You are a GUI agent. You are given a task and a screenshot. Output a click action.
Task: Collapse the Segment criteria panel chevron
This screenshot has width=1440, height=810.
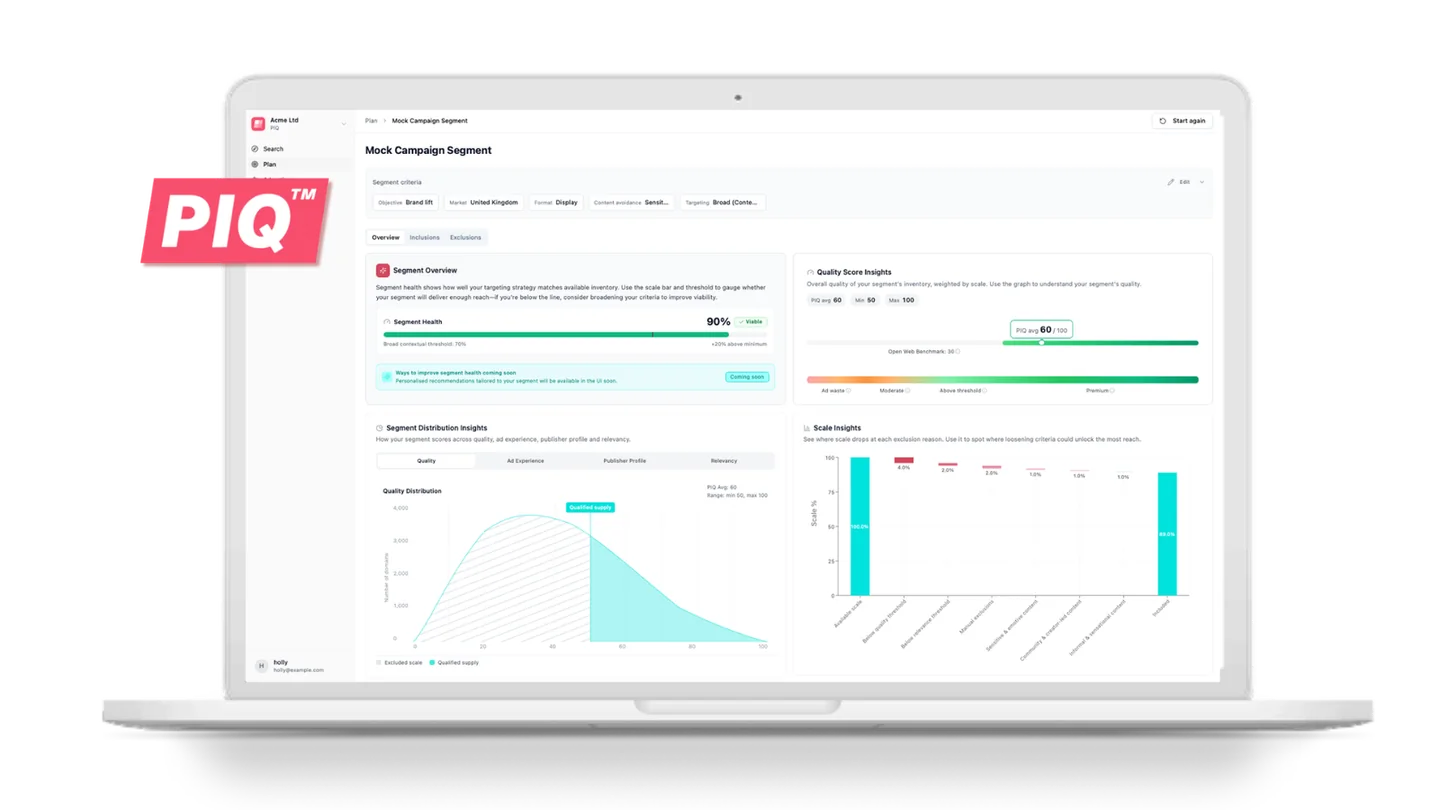pos(1202,182)
